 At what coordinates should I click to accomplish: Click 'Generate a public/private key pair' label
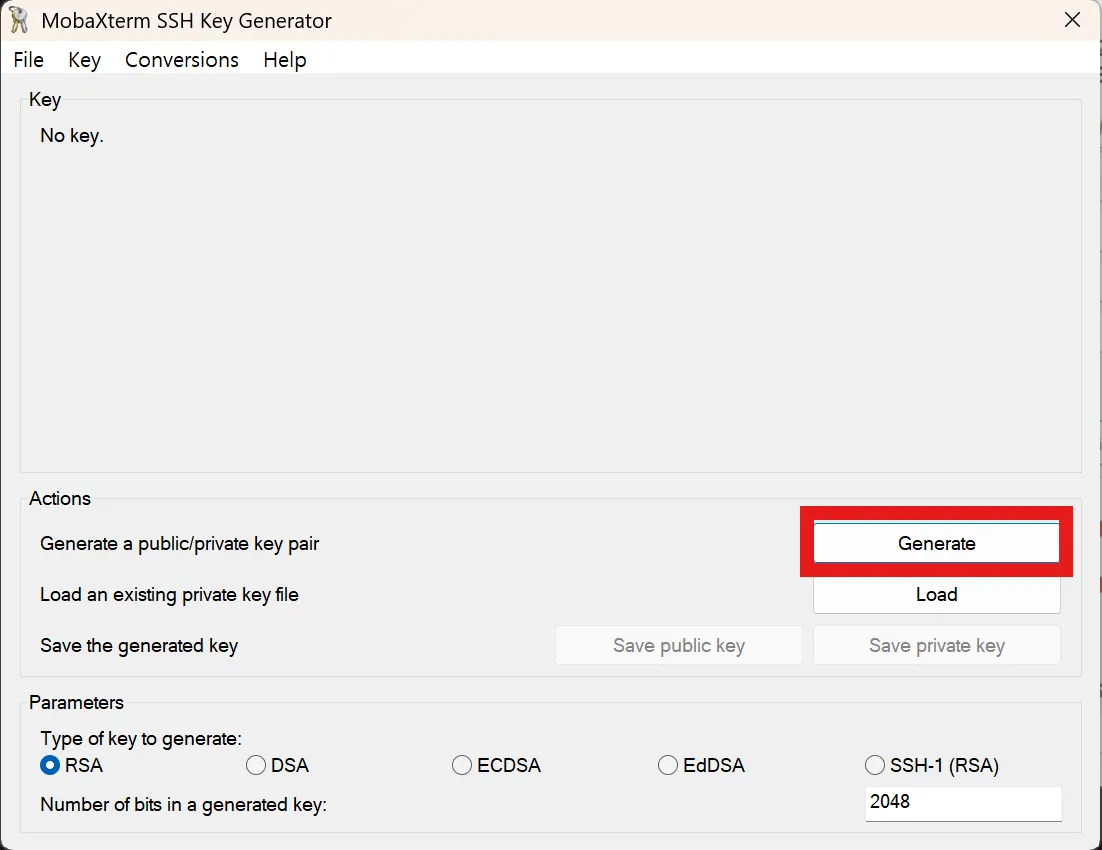[x=179, y=543]
